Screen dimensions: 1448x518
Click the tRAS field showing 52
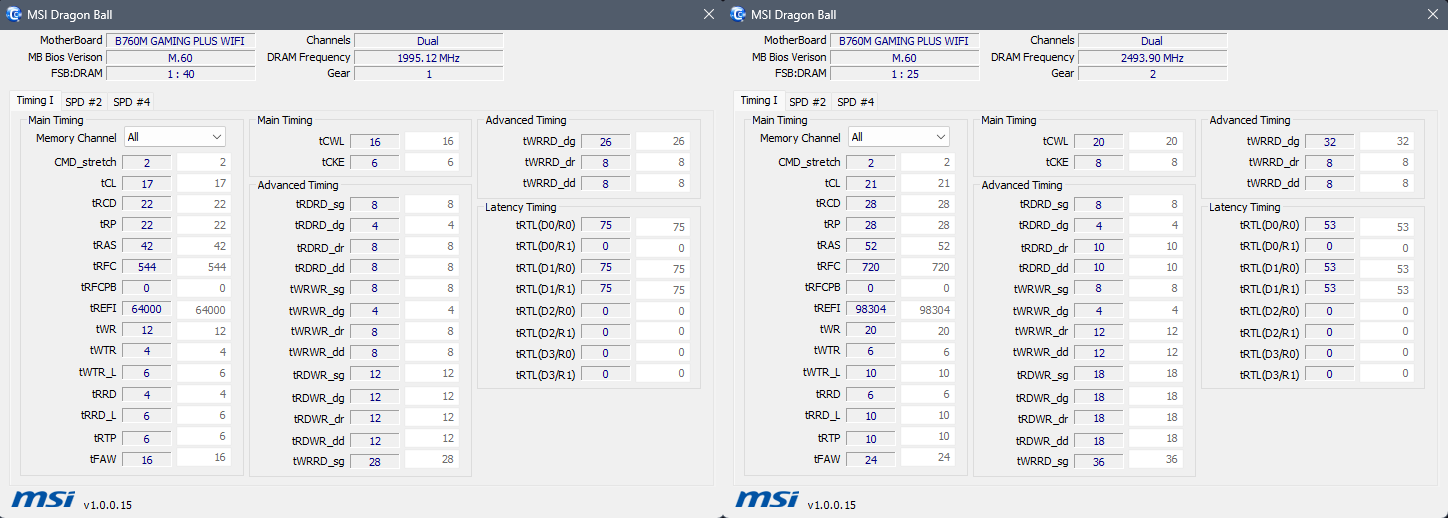click(871, 245)
